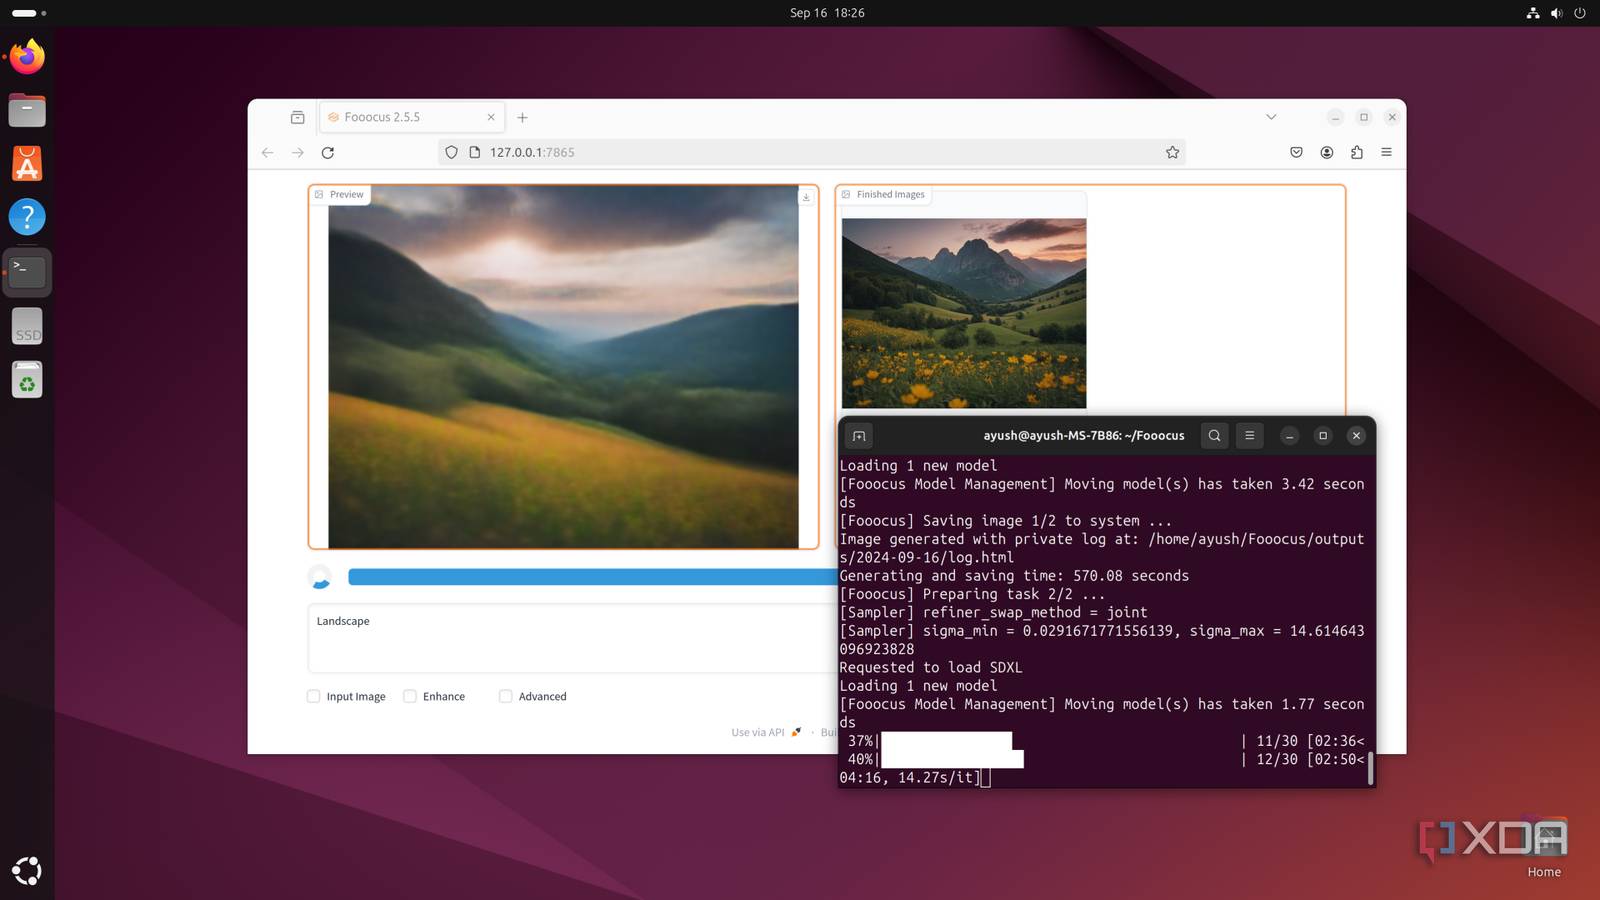Open Firefox recent browsing (Firefox View) icon
The height and width of the screenshot is (900, 1600).
pyautogui.click(x=297, y=117)
